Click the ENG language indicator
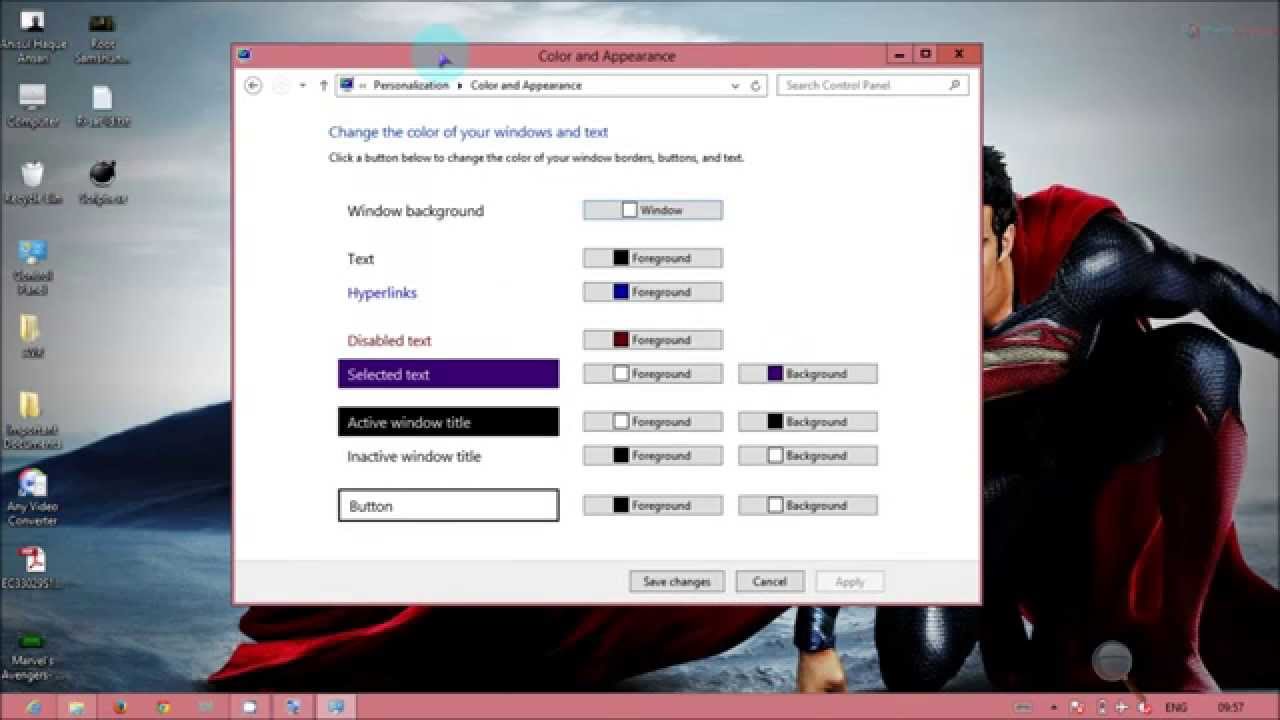1280x720 pixels. point(1175,707)
